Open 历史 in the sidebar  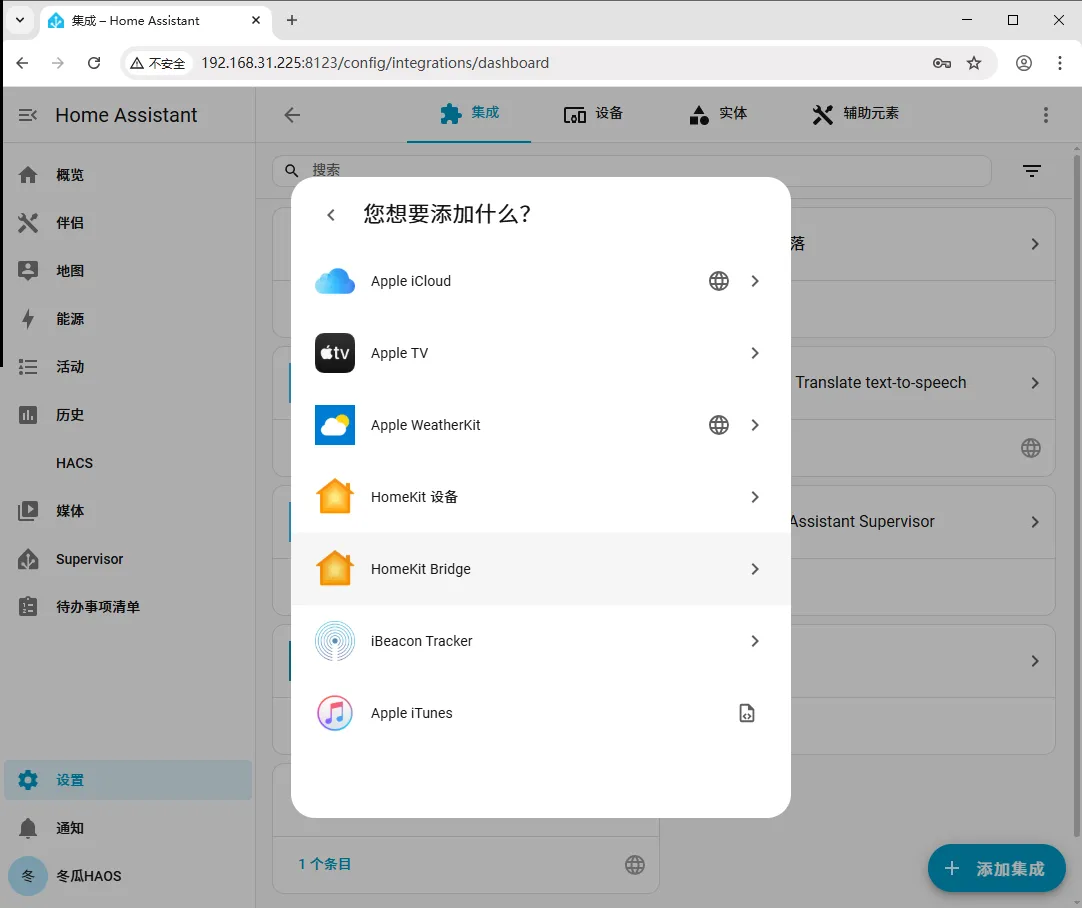[x=128, y=415]
